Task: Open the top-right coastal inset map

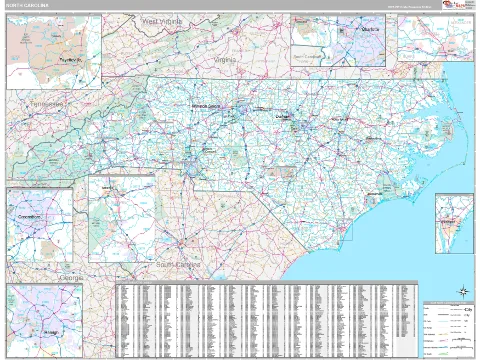Action: [x=436, y=38]
